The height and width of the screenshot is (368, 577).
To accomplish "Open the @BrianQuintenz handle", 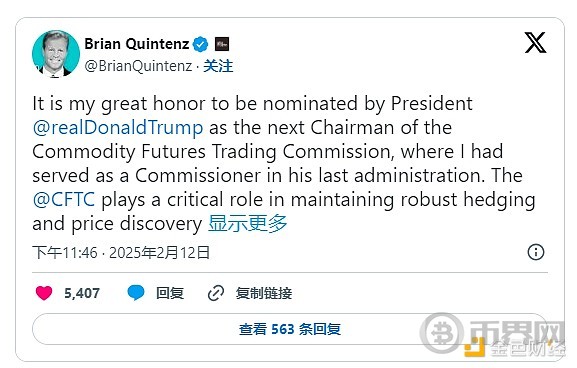I will (138, 66).
